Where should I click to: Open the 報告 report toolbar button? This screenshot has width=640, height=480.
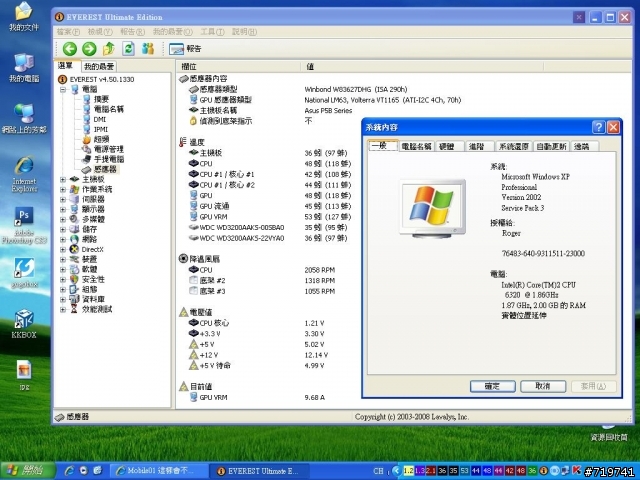tap(185, 49)
